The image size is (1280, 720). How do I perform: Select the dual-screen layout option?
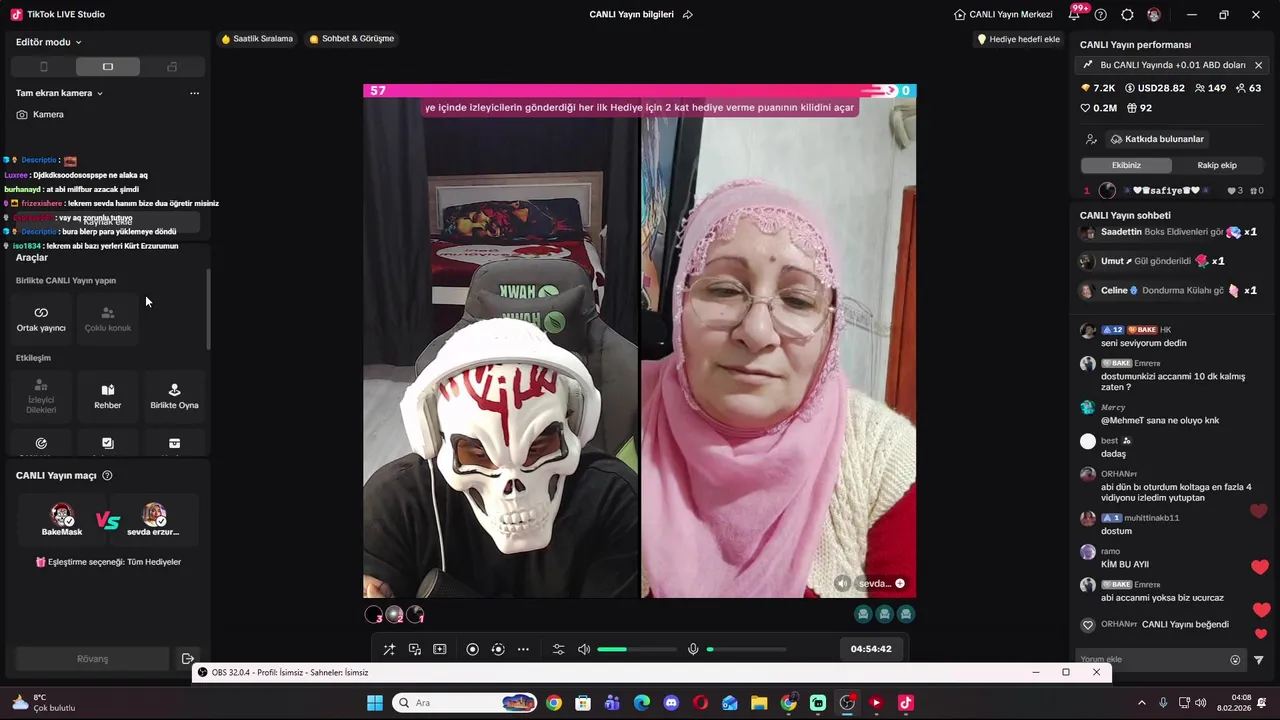(x=172, y=67)
